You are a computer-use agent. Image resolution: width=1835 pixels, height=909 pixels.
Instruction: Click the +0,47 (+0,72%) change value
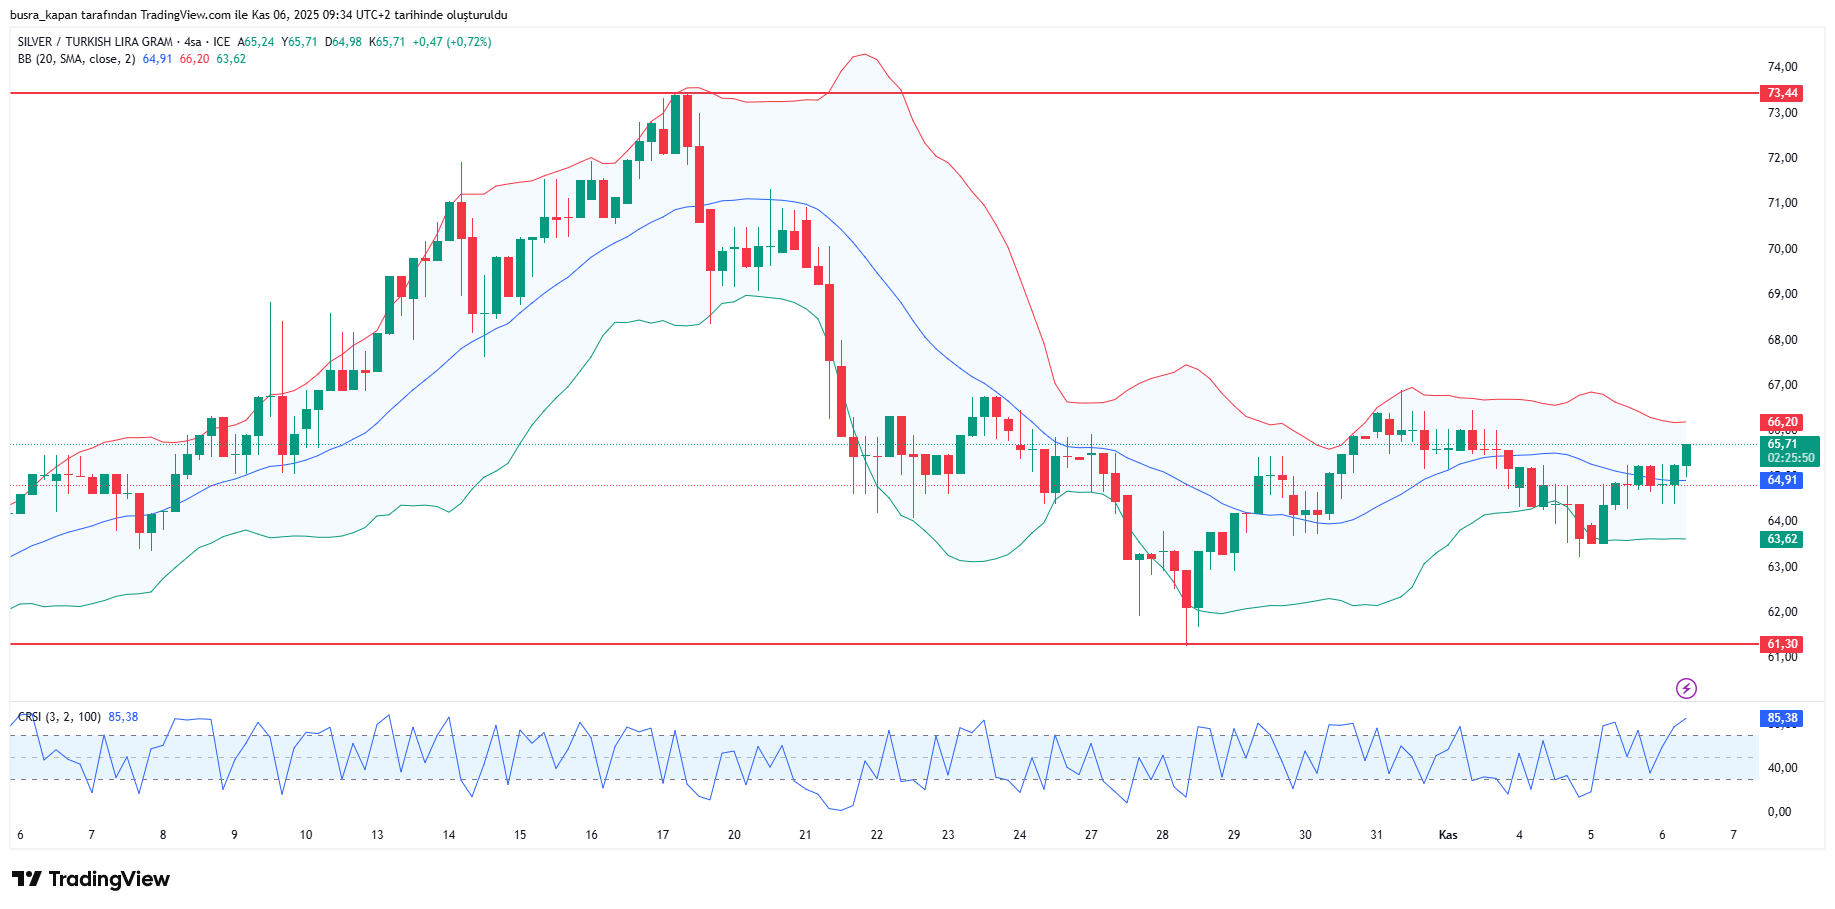pos(452,42)
